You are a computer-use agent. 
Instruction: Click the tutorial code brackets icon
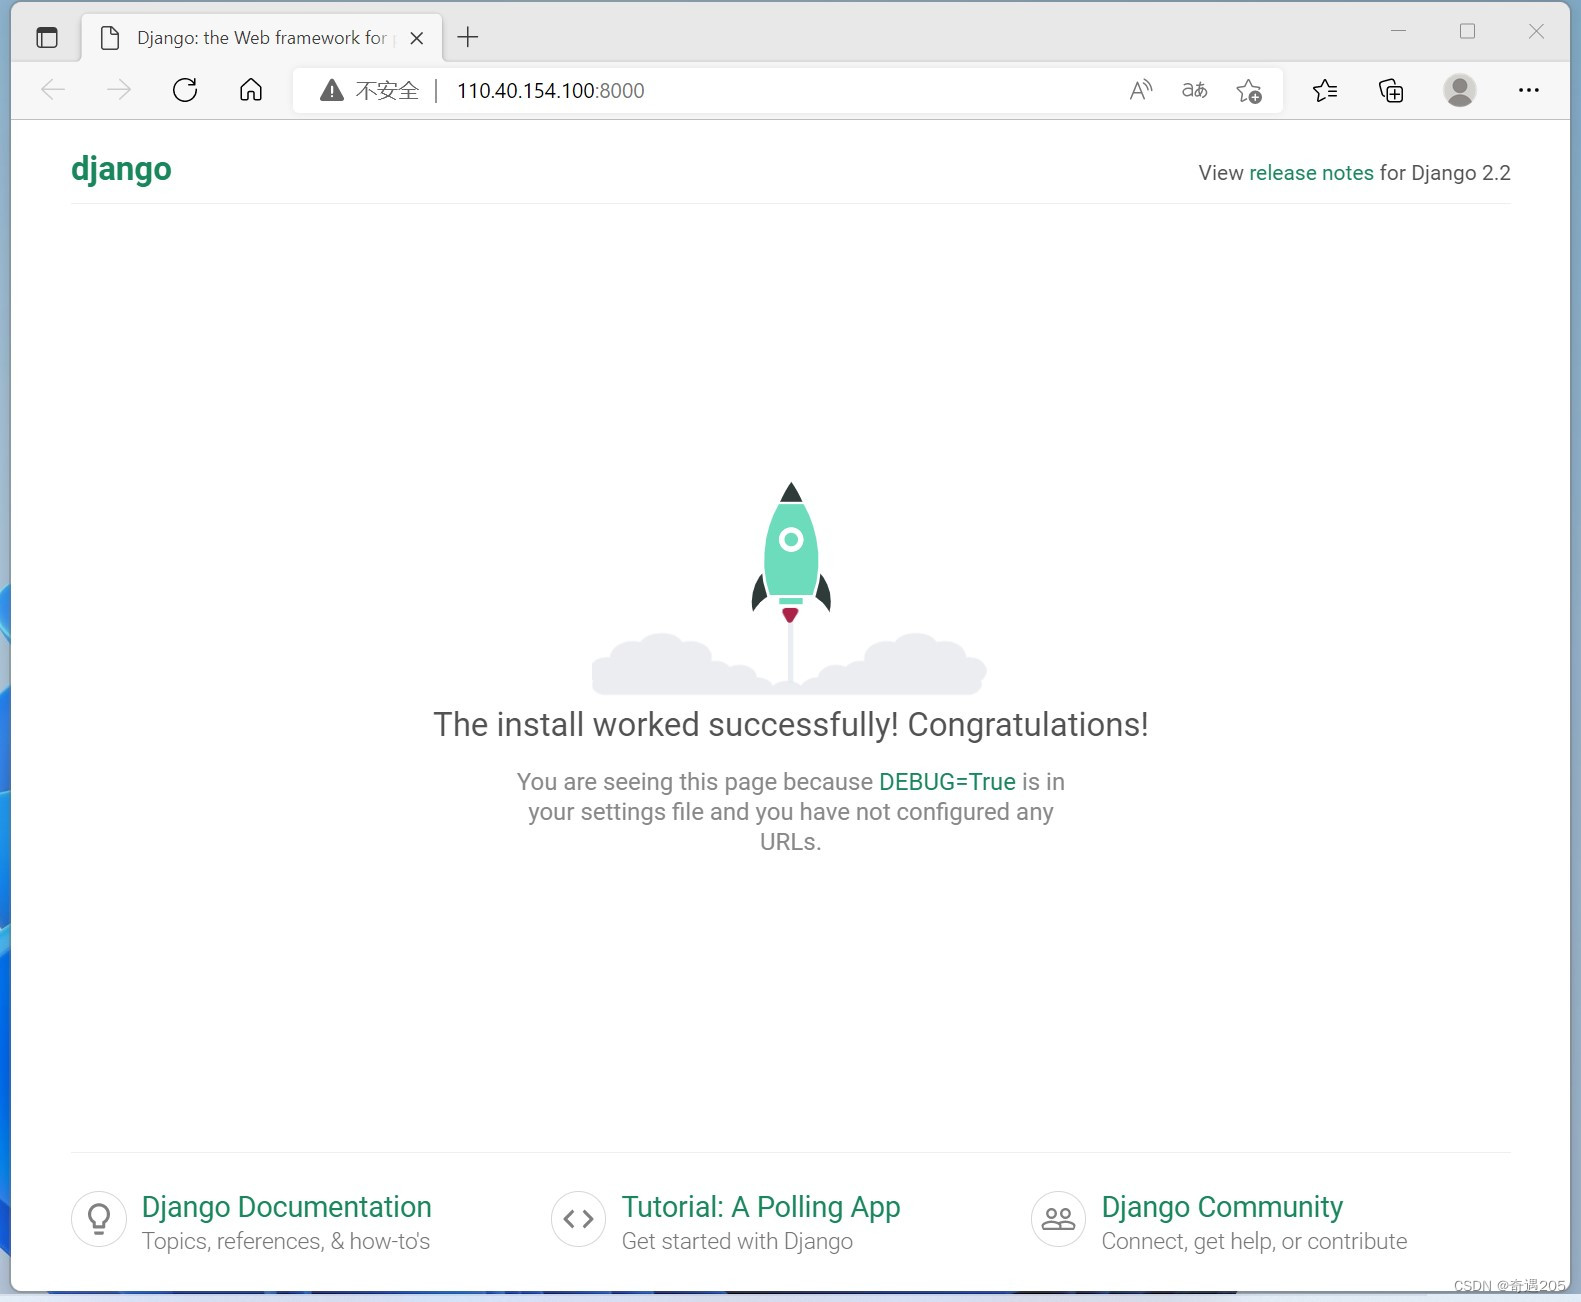(x=579, y=1219)
